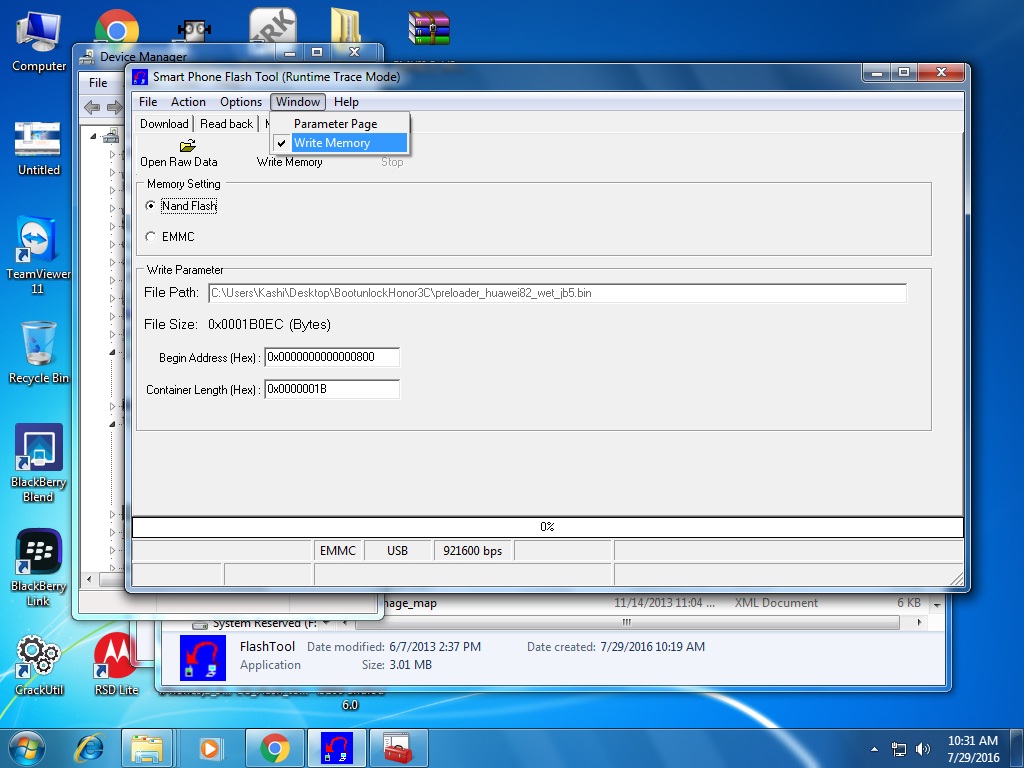Open Device Manager File menu
Image resolution: width=1024 pixels, height=768 pixels.
pos(98,83)
